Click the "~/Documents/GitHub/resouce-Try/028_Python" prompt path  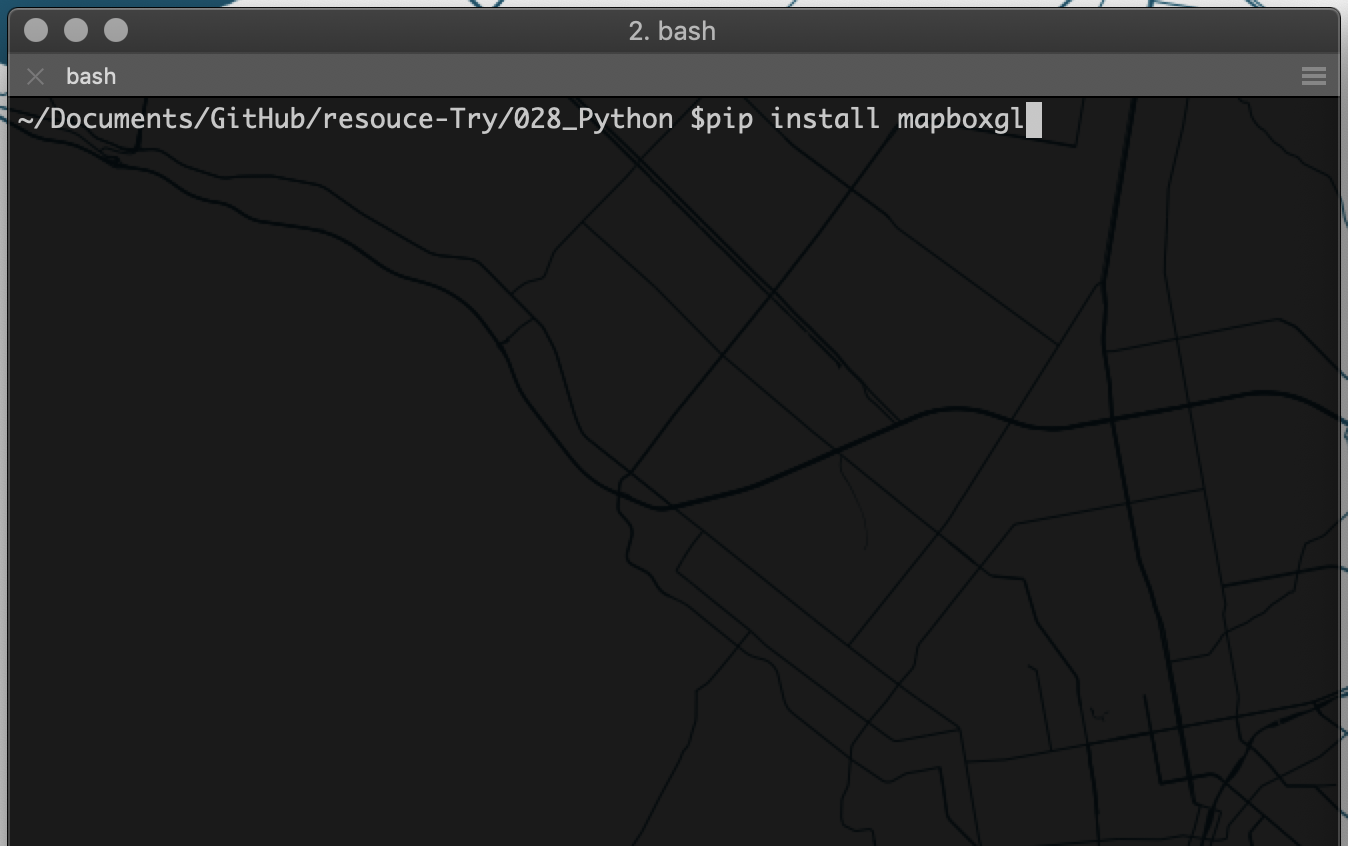(x=345, y=119)
